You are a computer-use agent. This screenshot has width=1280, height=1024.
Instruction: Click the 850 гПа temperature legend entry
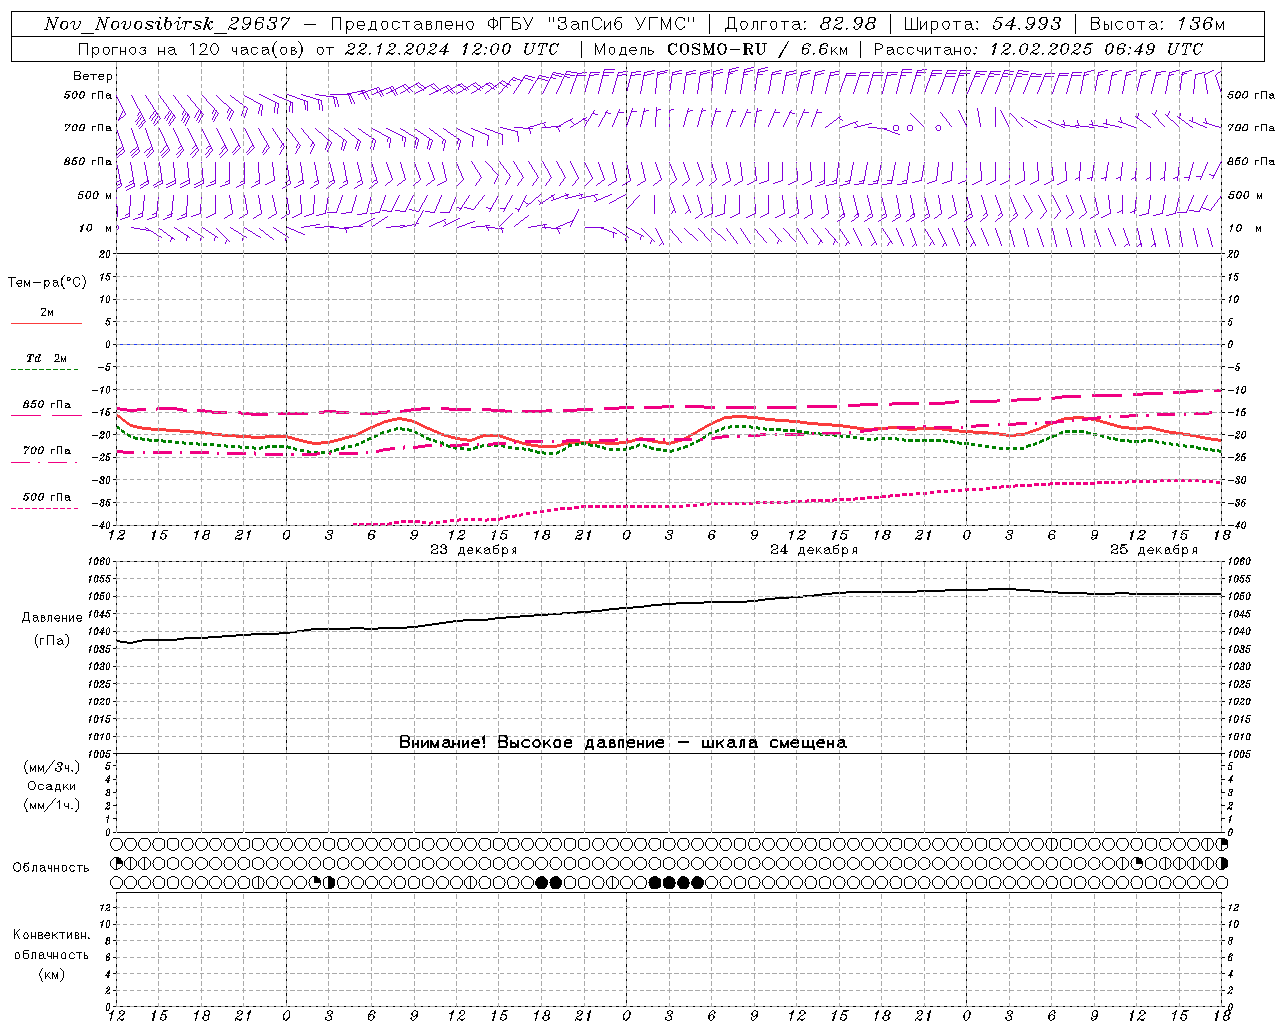47,405
